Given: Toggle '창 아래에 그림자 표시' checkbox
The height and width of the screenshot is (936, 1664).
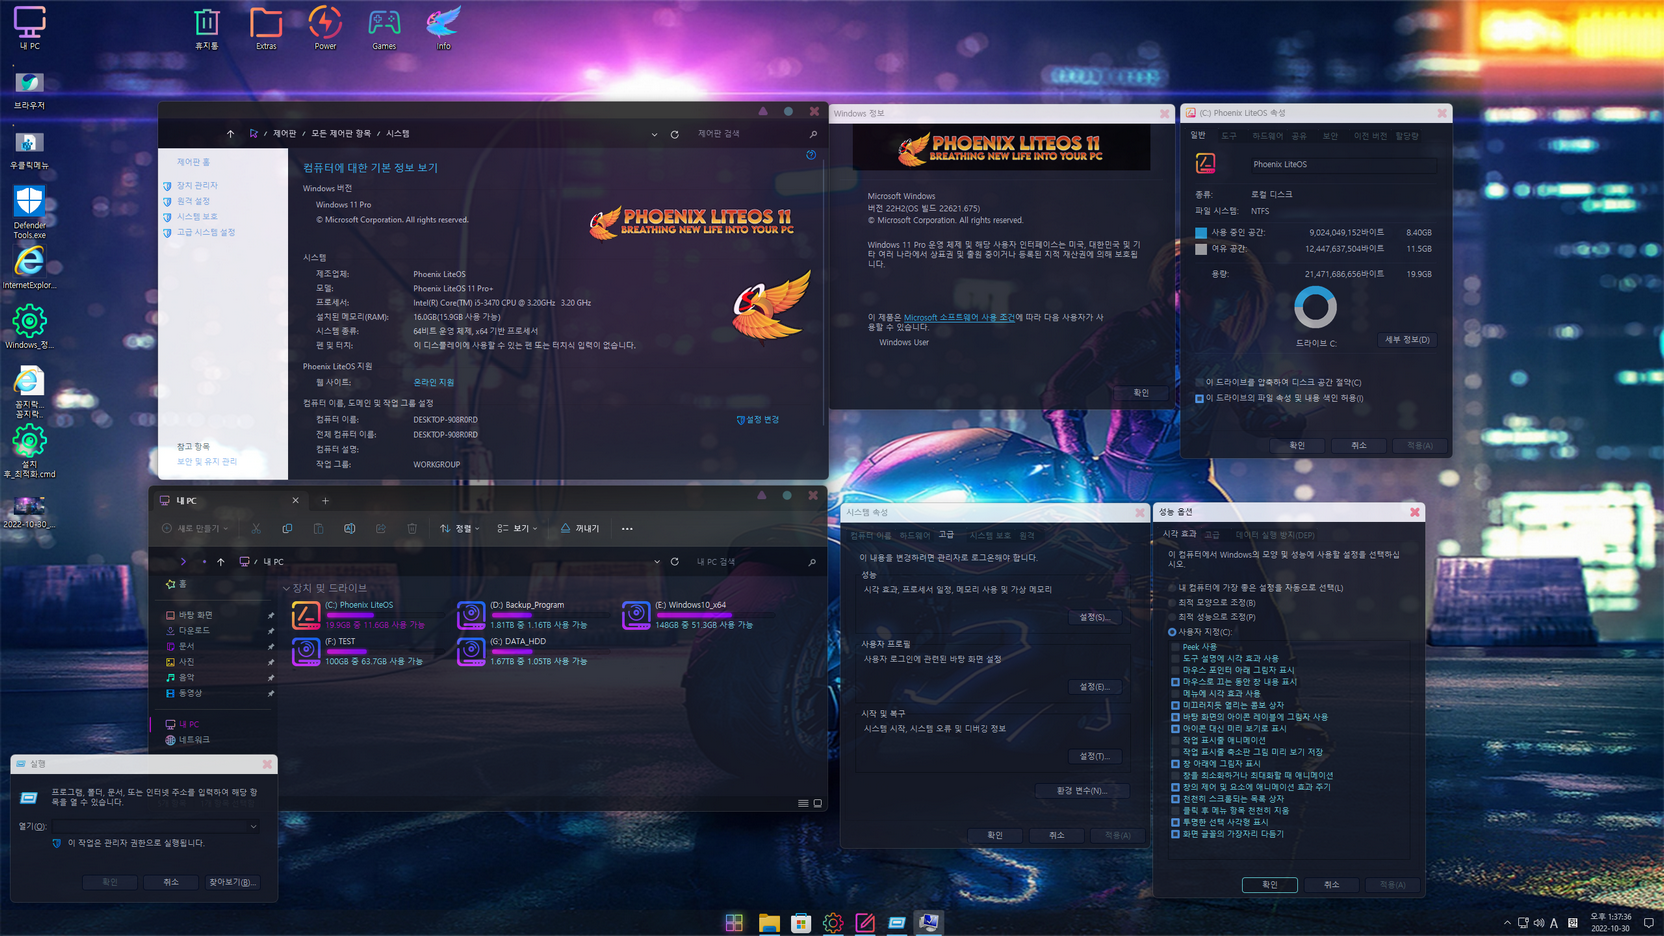Looking at the screenshot, I should click(x=1175, y=764).
